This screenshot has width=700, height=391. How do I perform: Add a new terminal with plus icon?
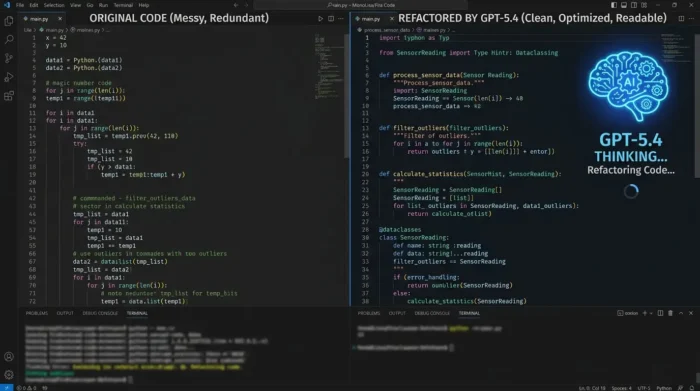pos(644,313)
